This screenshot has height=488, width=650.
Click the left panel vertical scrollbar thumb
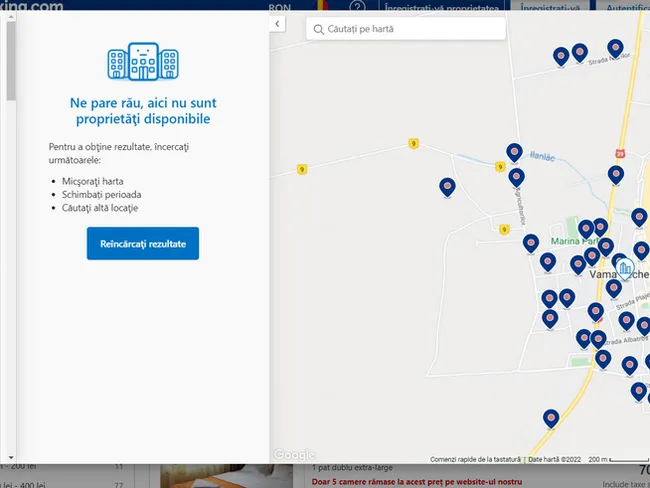[10, 60]
